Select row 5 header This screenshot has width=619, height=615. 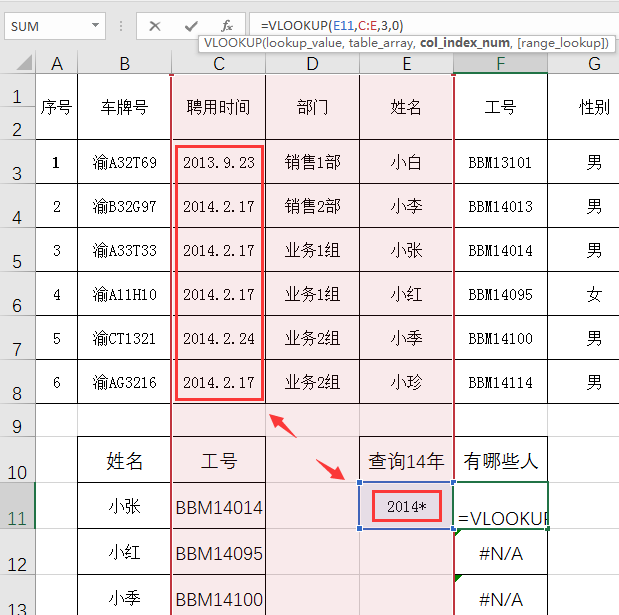pos(17,250)
